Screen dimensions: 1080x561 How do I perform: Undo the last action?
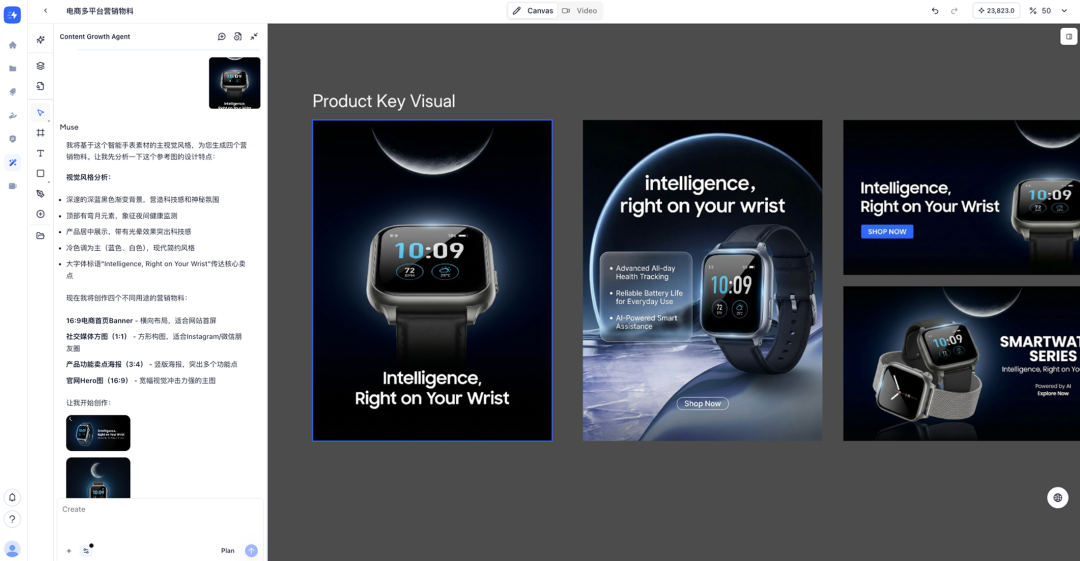pyautogui.click(x=935, y=10)
